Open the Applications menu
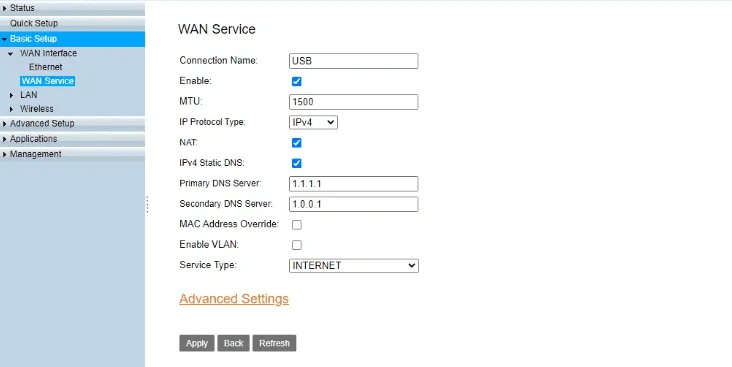 click(x=34, y=139)
